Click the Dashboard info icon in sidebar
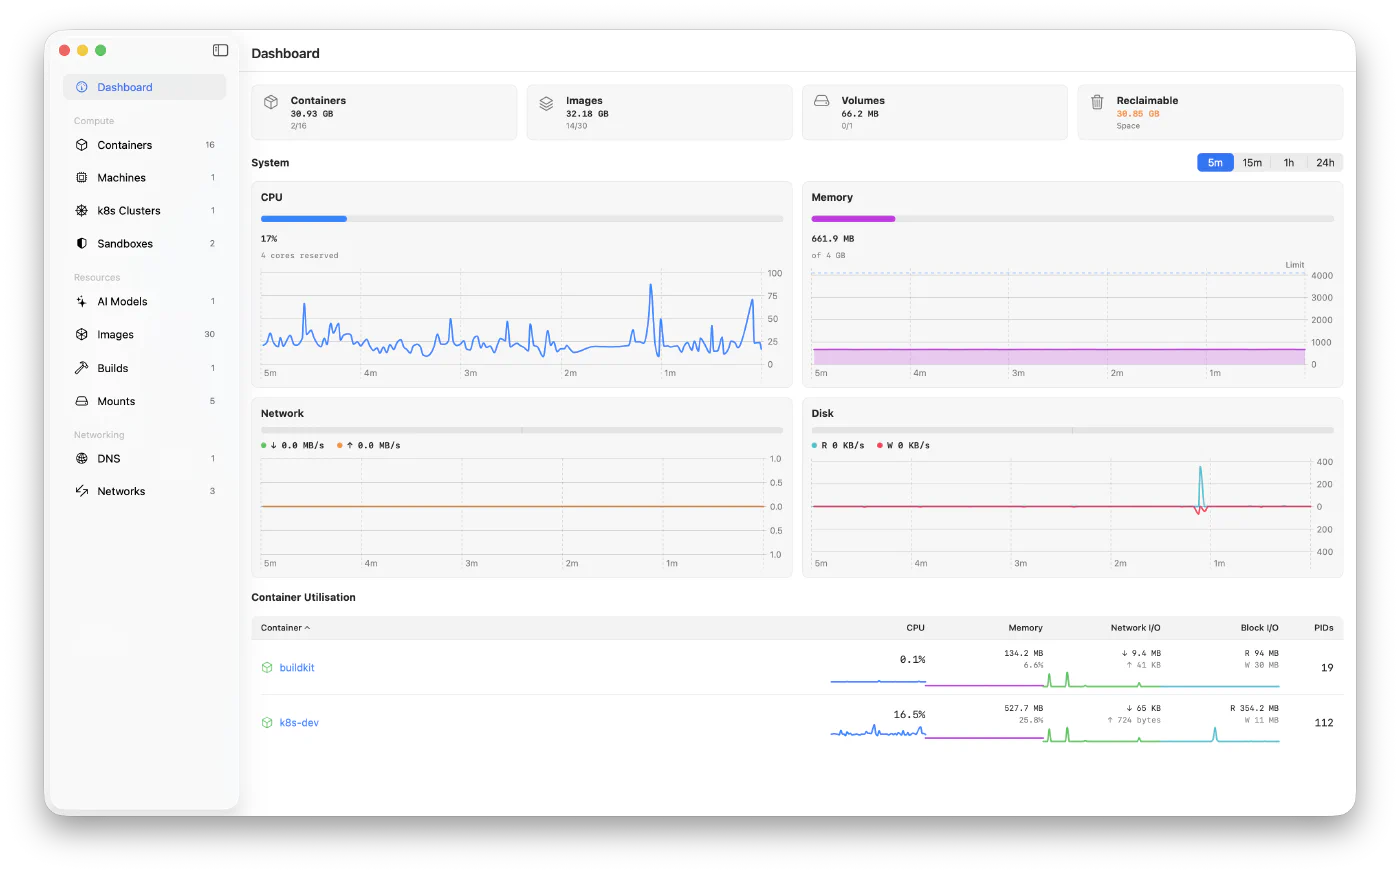The height and width of the screenshot is (874, 1400). pyautogui.click(x=82, y=87)
